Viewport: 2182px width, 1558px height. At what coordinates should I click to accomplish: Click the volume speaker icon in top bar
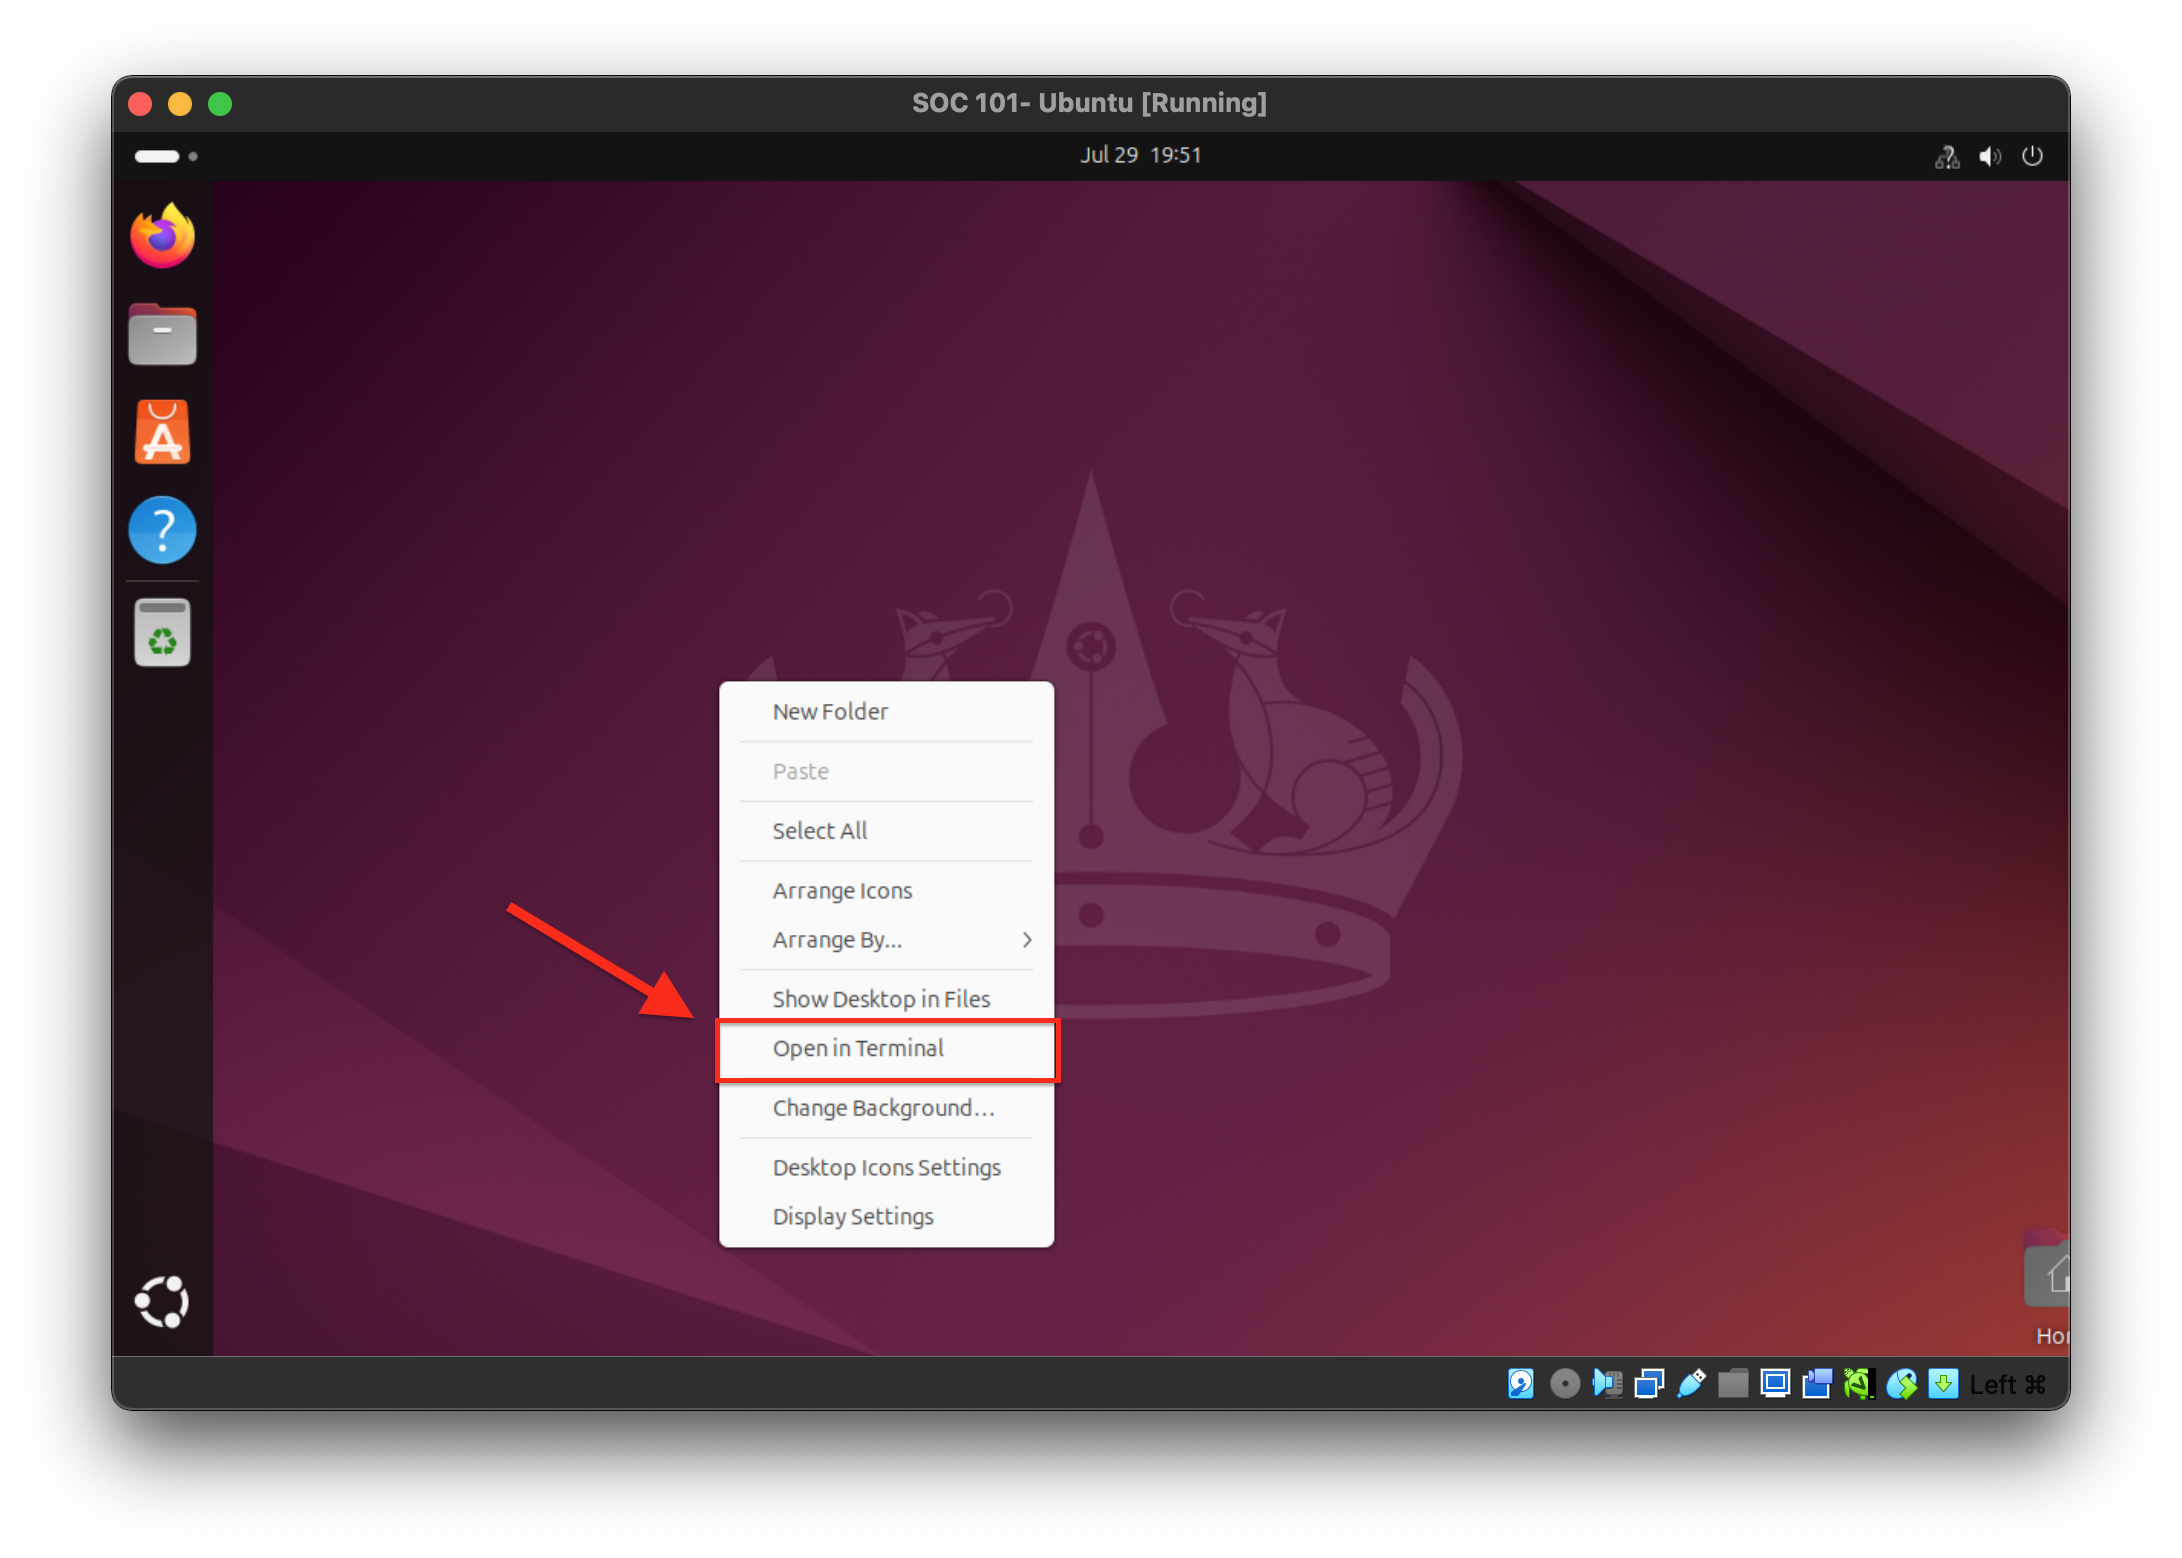click(x=1990, y=156)
